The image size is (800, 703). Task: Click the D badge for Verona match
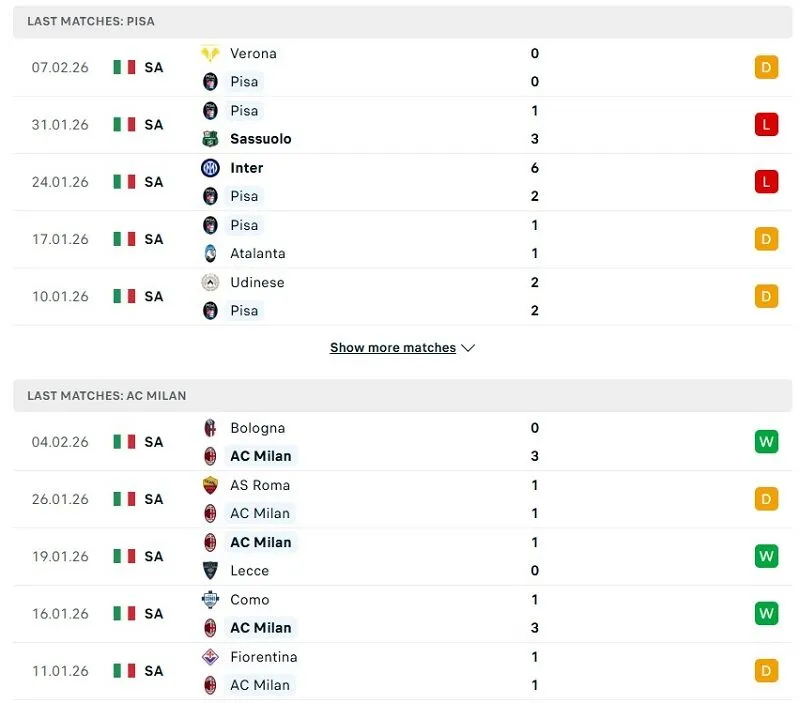[766, 68]
